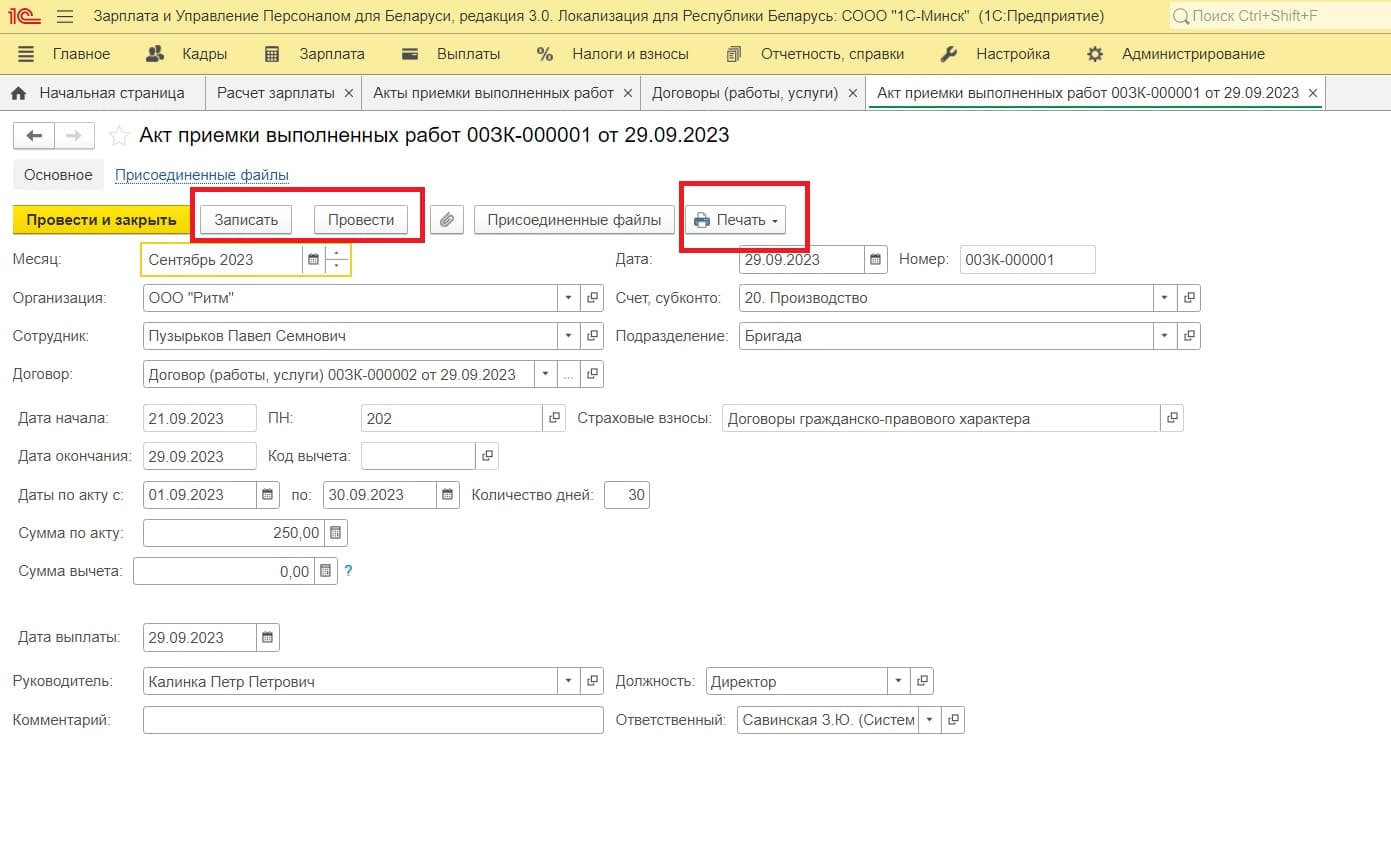This screenshot has height=868, width=1391.
Task: Open calendar for Дата выплаты field
Action: 267,638
